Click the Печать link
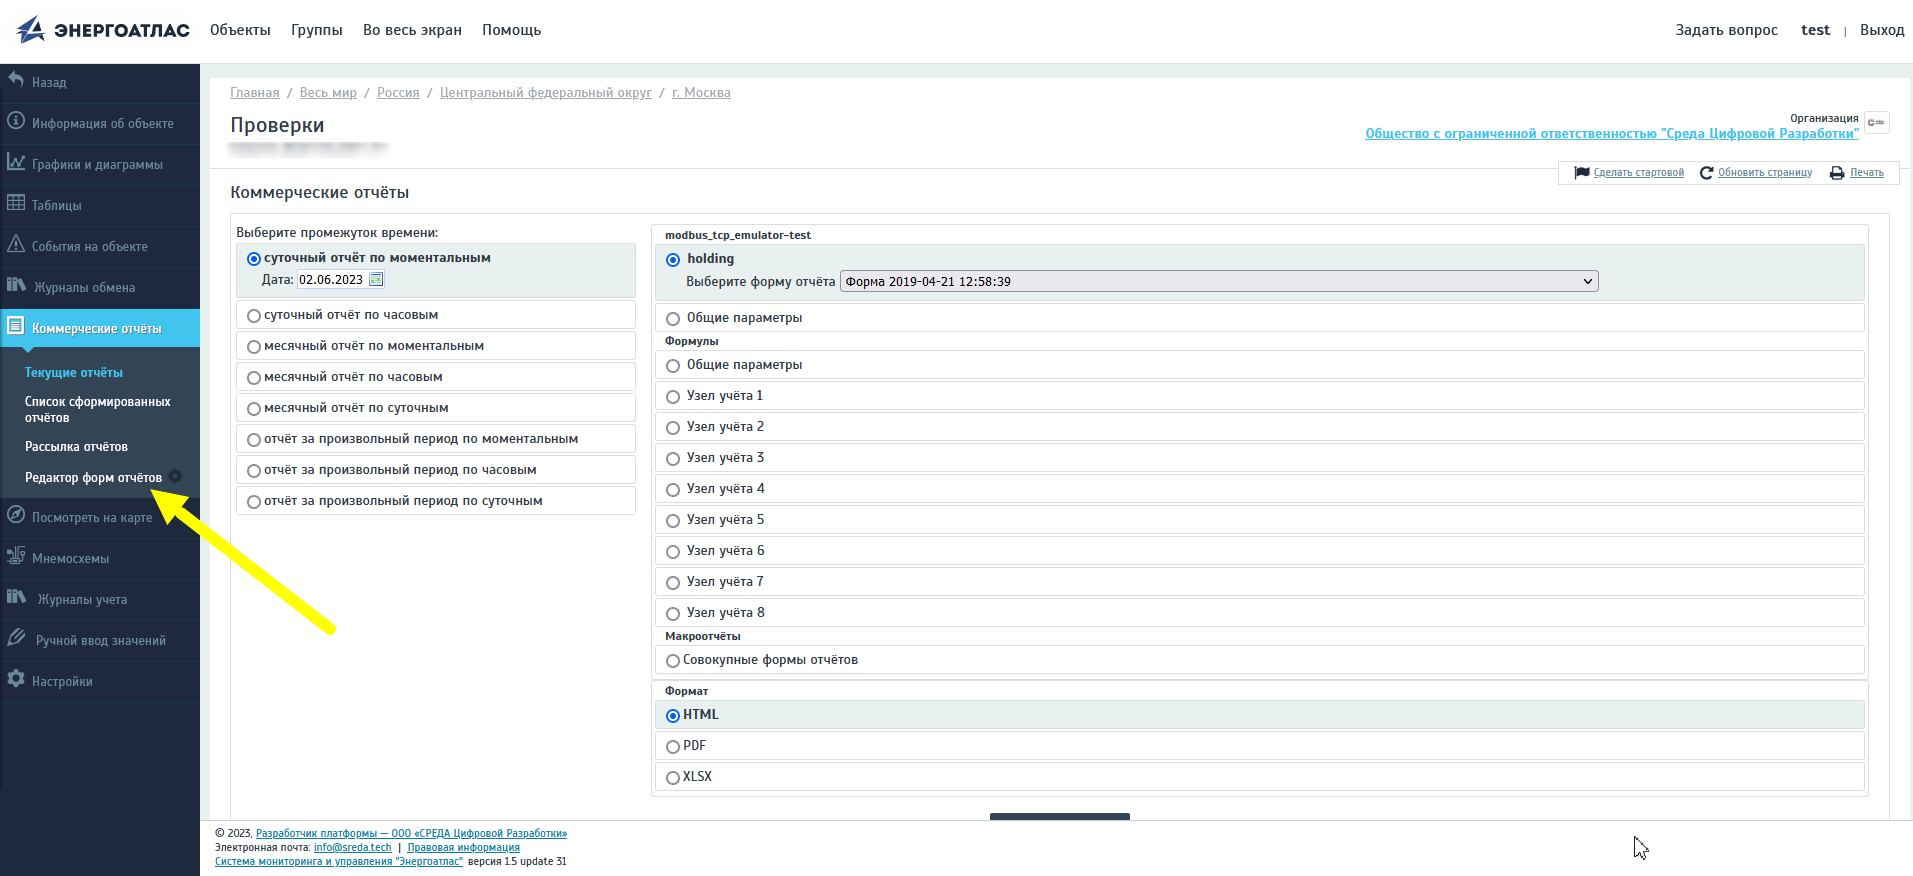The image size is (1913, 876). 1866,173
